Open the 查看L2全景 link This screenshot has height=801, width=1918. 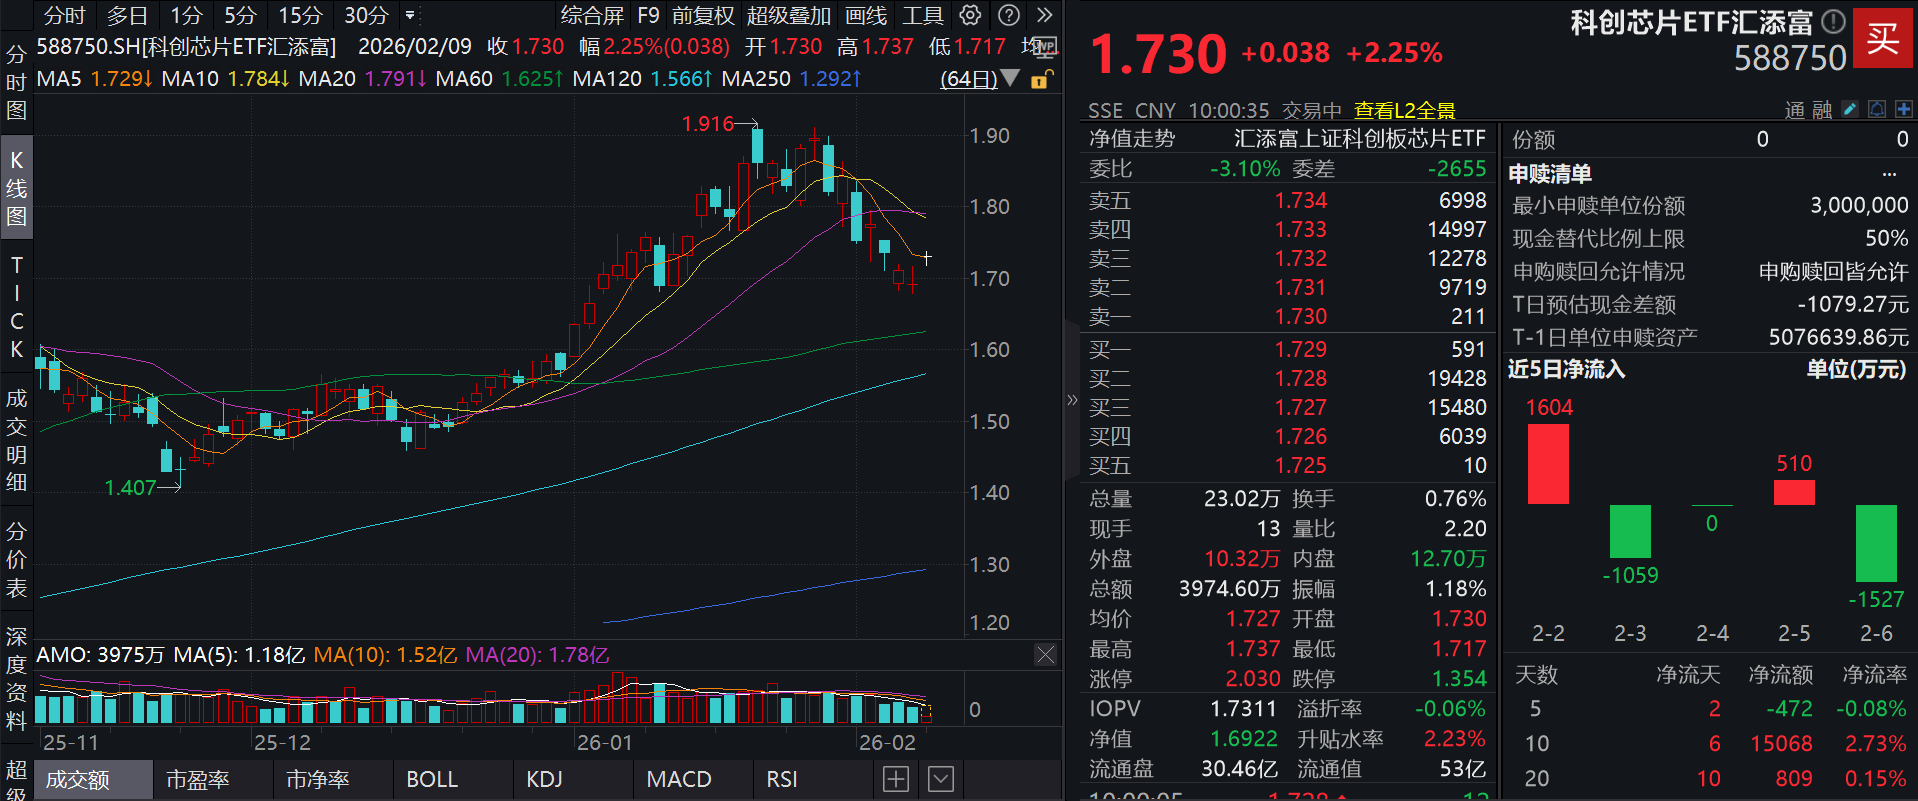[x=1404, y=110]
